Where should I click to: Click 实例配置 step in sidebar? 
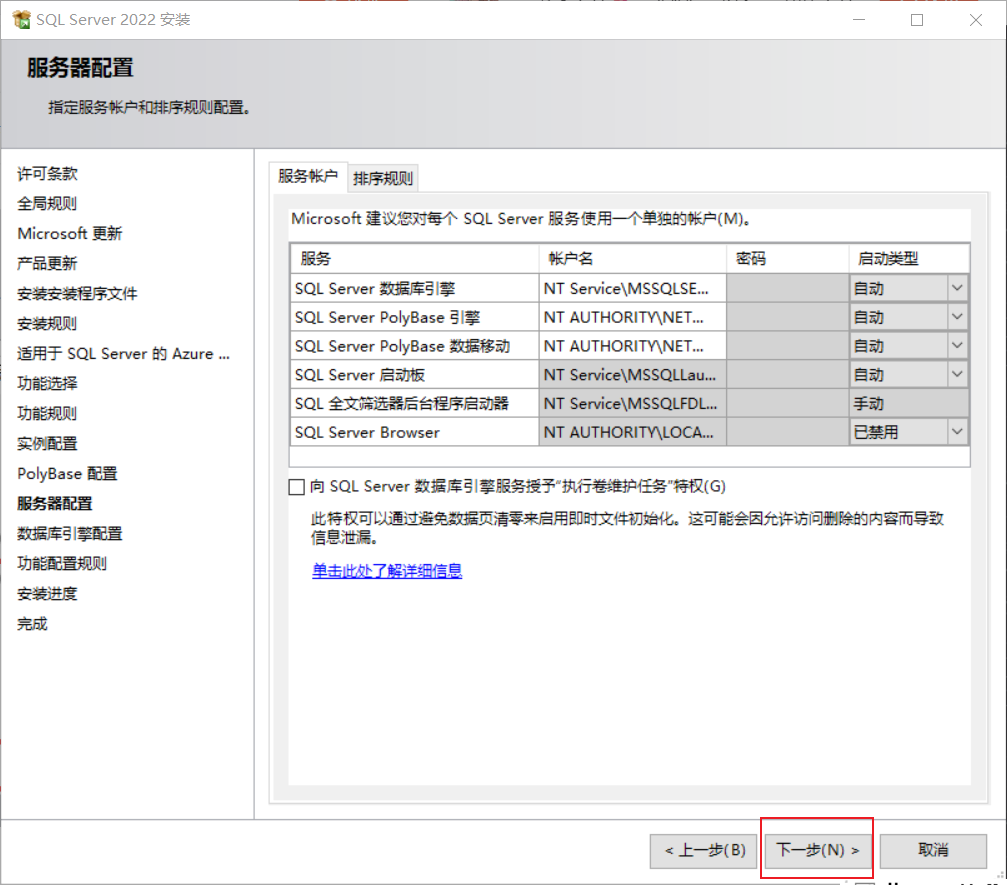click(x=47, y=443)
